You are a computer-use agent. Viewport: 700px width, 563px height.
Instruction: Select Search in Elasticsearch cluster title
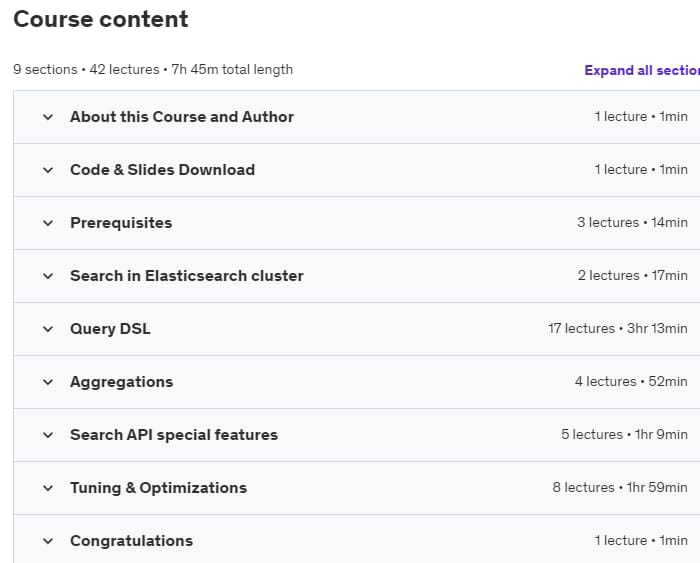click(187, 275)
